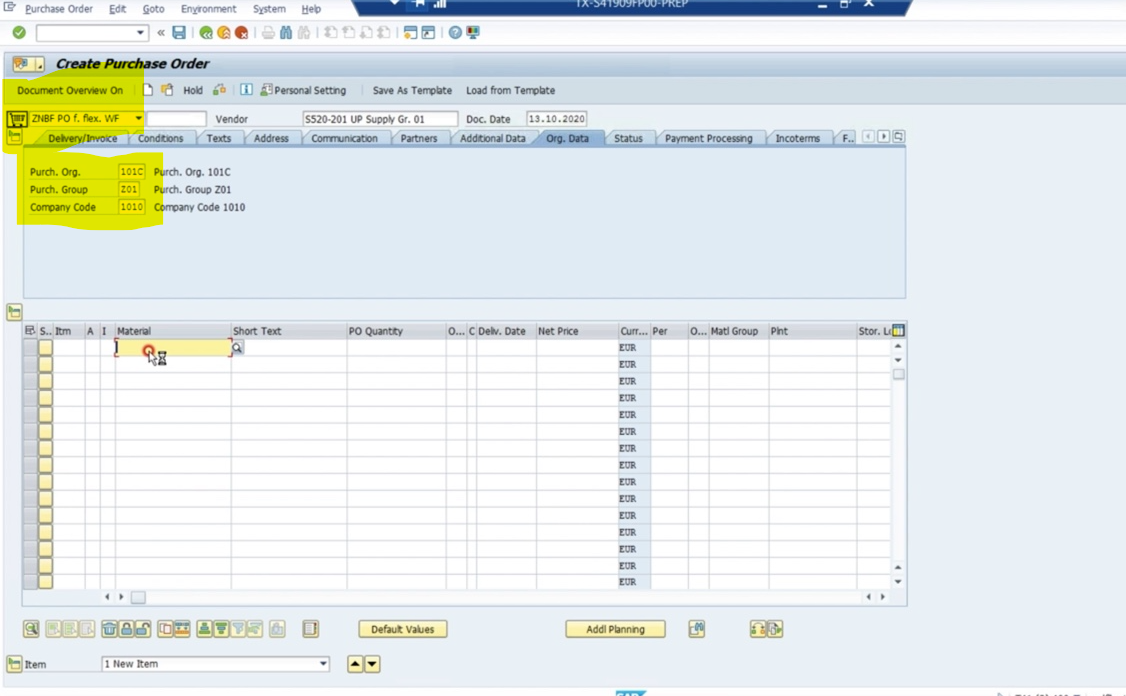Click the Generate shortcut icon
Viewport: 1126px width, 696px height.
(x=428, y=32)
